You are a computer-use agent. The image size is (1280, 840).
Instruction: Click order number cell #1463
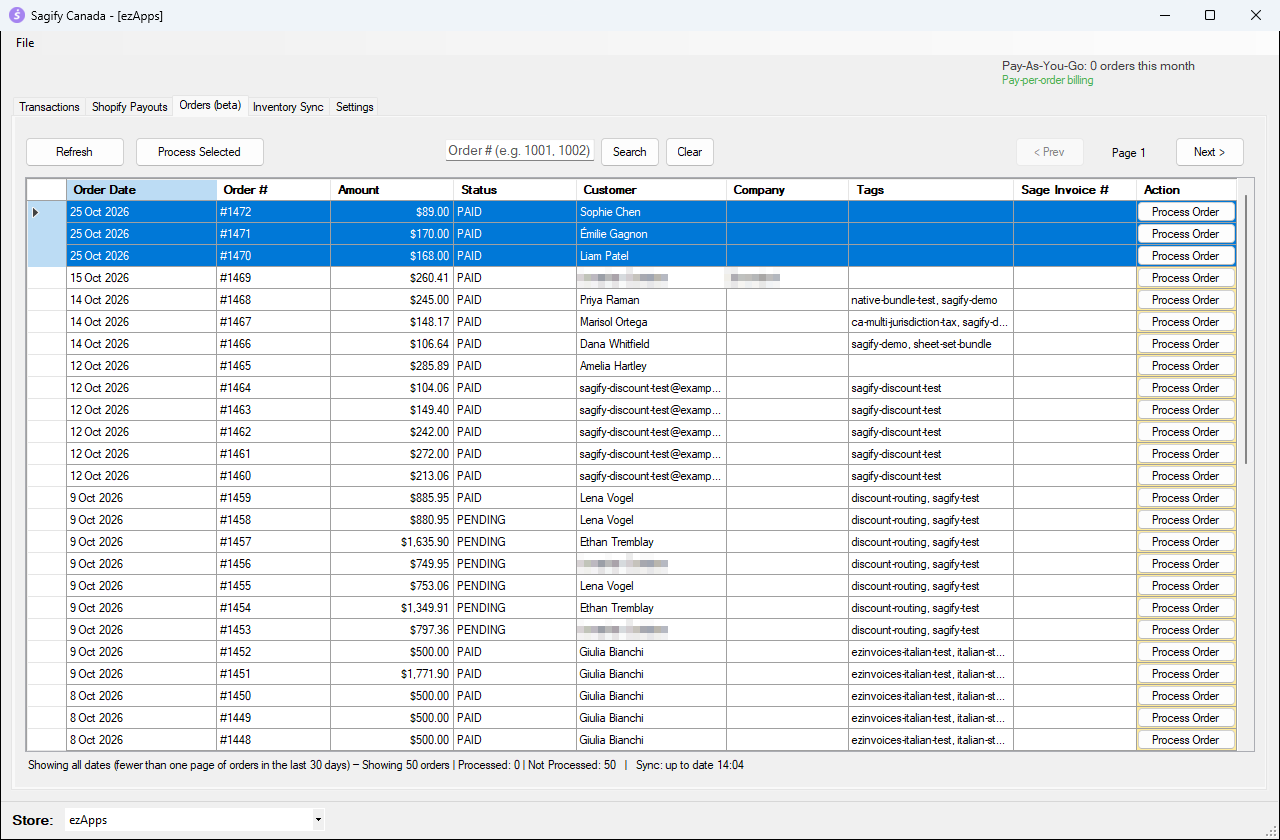[274, 410]
